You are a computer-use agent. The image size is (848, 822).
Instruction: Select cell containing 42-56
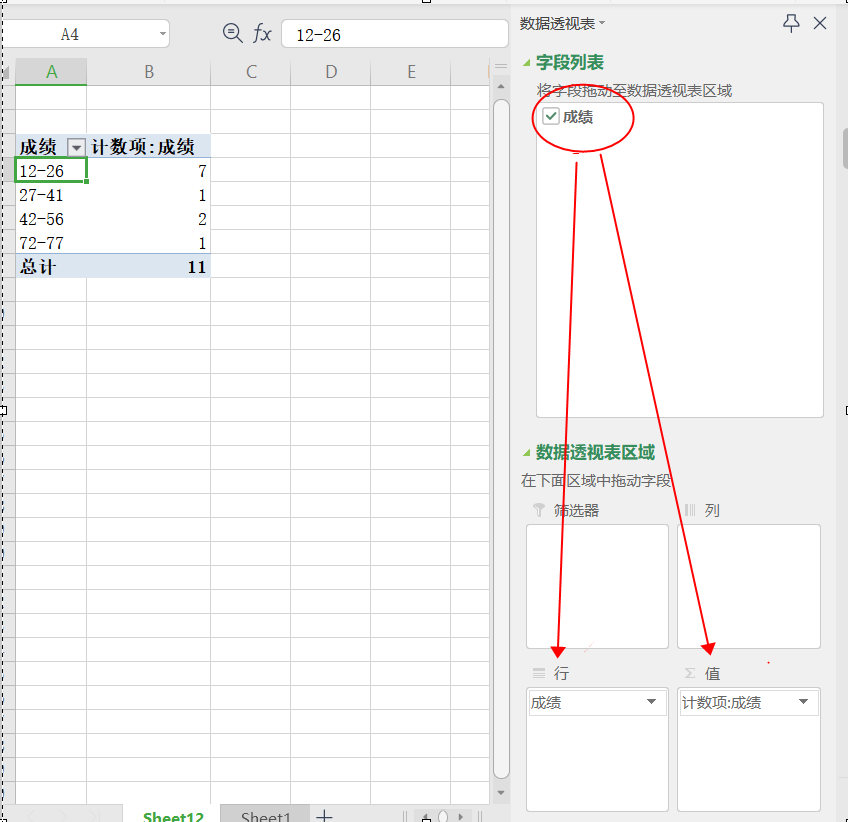[x=51, y=218]
